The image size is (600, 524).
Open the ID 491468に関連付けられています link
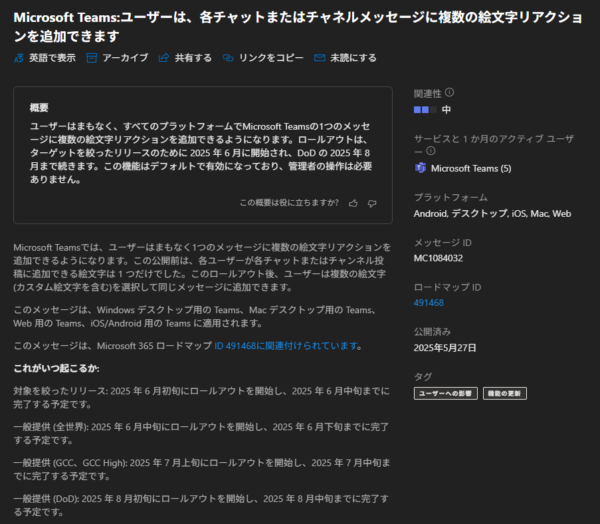click(286, 346)
